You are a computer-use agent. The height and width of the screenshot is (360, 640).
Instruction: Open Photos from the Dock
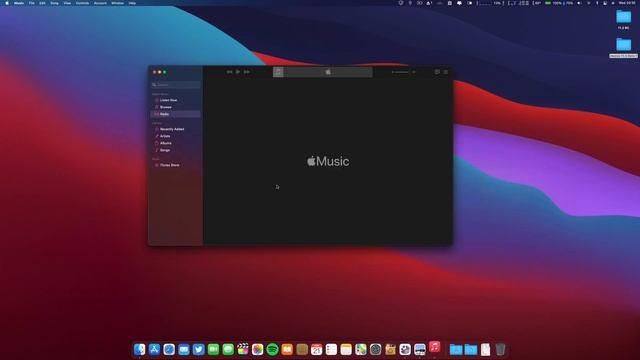pos(258,349)
